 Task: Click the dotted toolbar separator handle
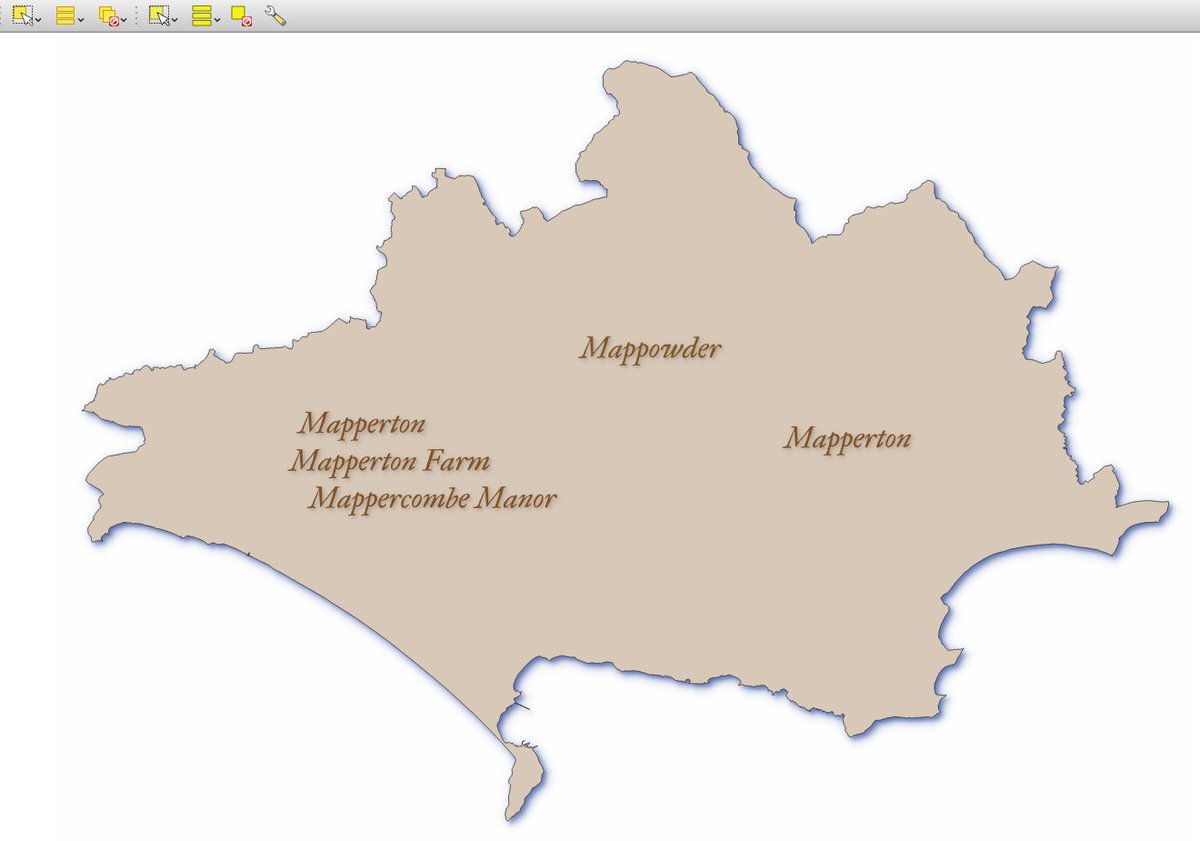(136, 15)
